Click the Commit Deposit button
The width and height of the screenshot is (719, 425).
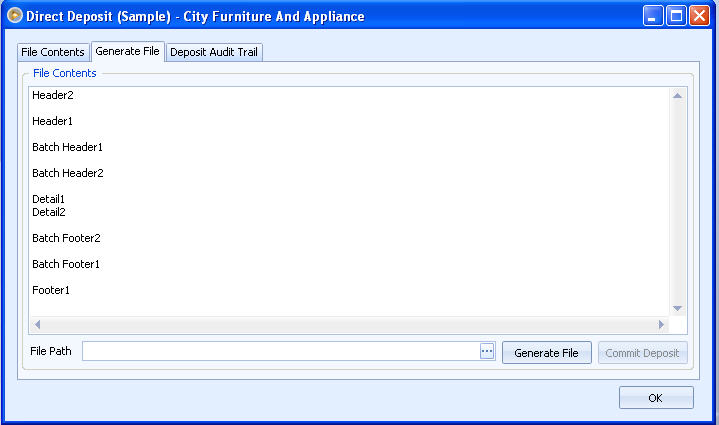point(642,353)
